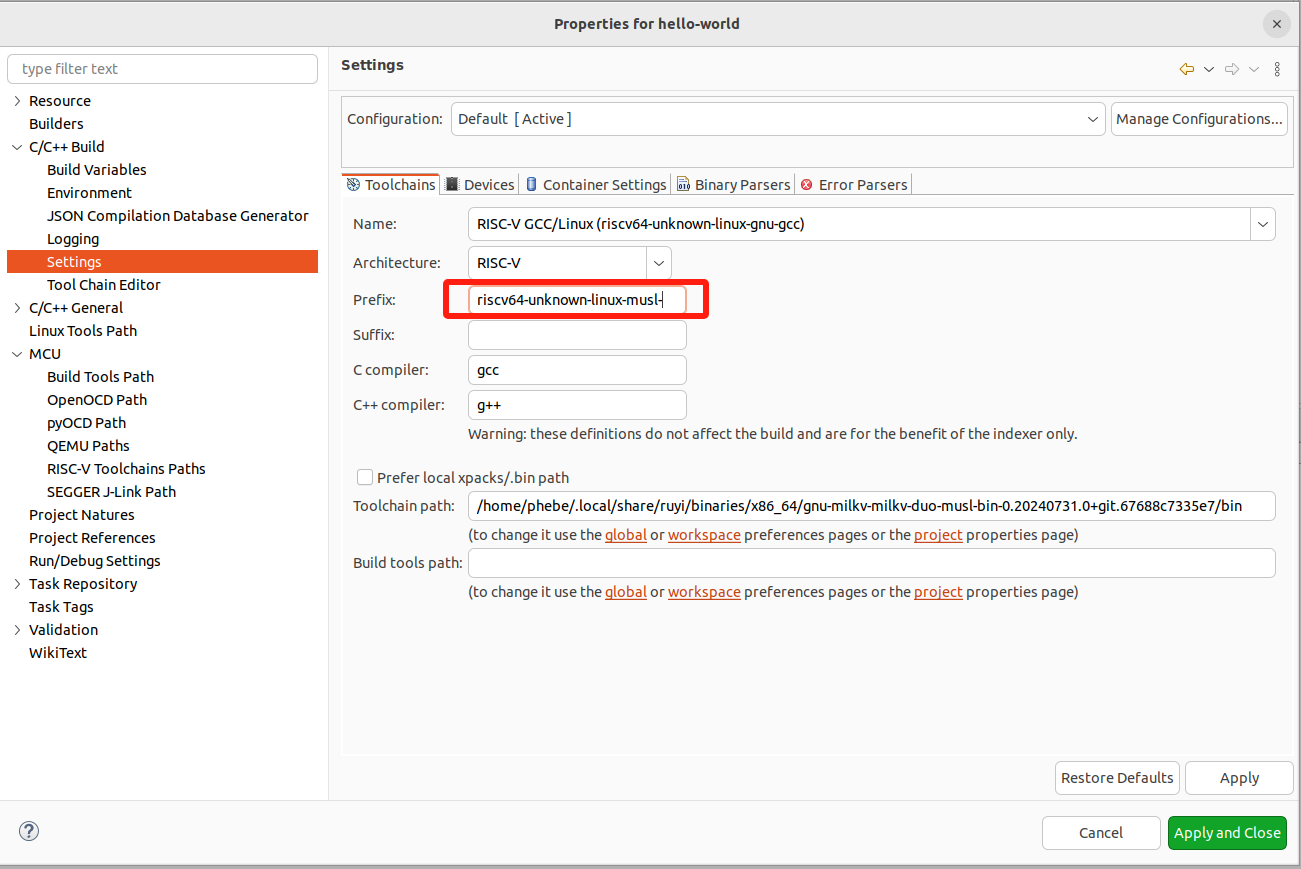Viewport: 1301px width, 869px height.
Task: Select QEMU Paths in the tree
Action: 88,446
